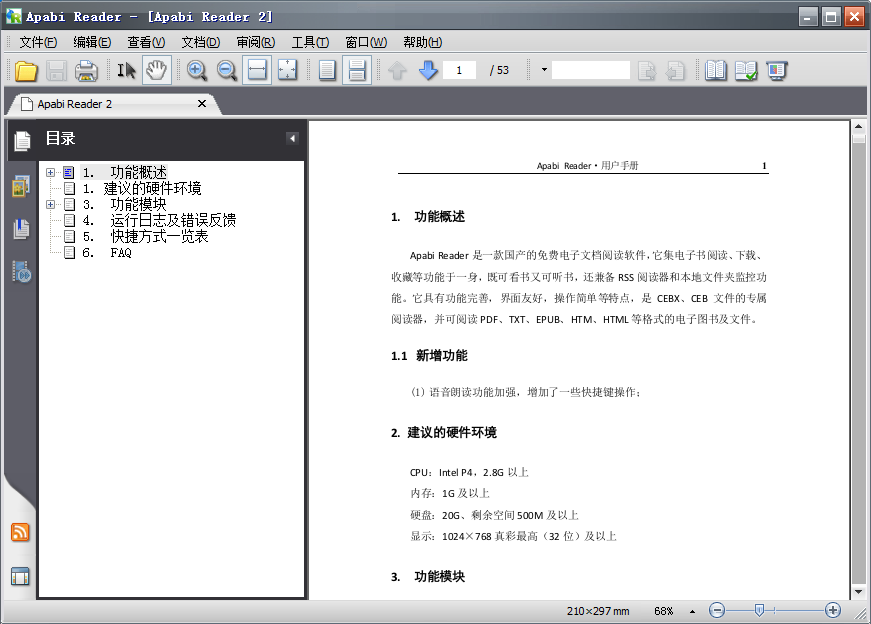Open the 文件(F) menu
Image resolution: width=871 pixels, height=624 pixels.
(x=38, y=42)
